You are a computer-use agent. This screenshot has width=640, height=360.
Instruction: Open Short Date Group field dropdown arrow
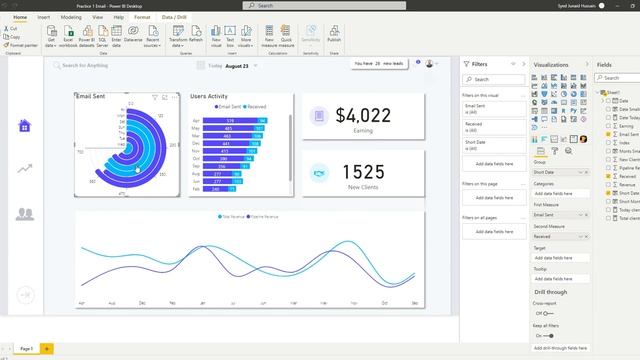[580, 172]
